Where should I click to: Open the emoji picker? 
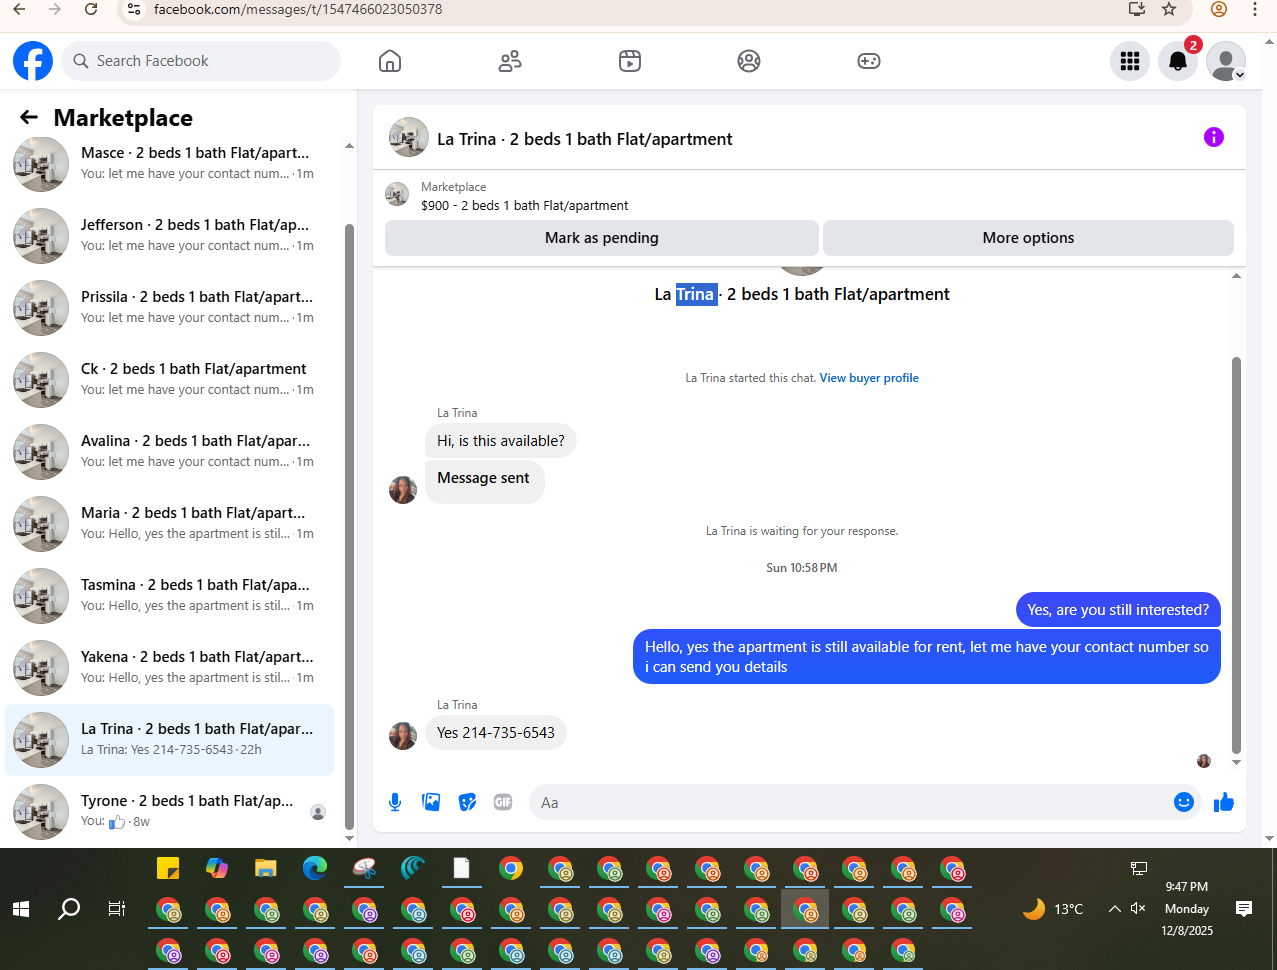pyautogui.click(x=1184, y=802)
